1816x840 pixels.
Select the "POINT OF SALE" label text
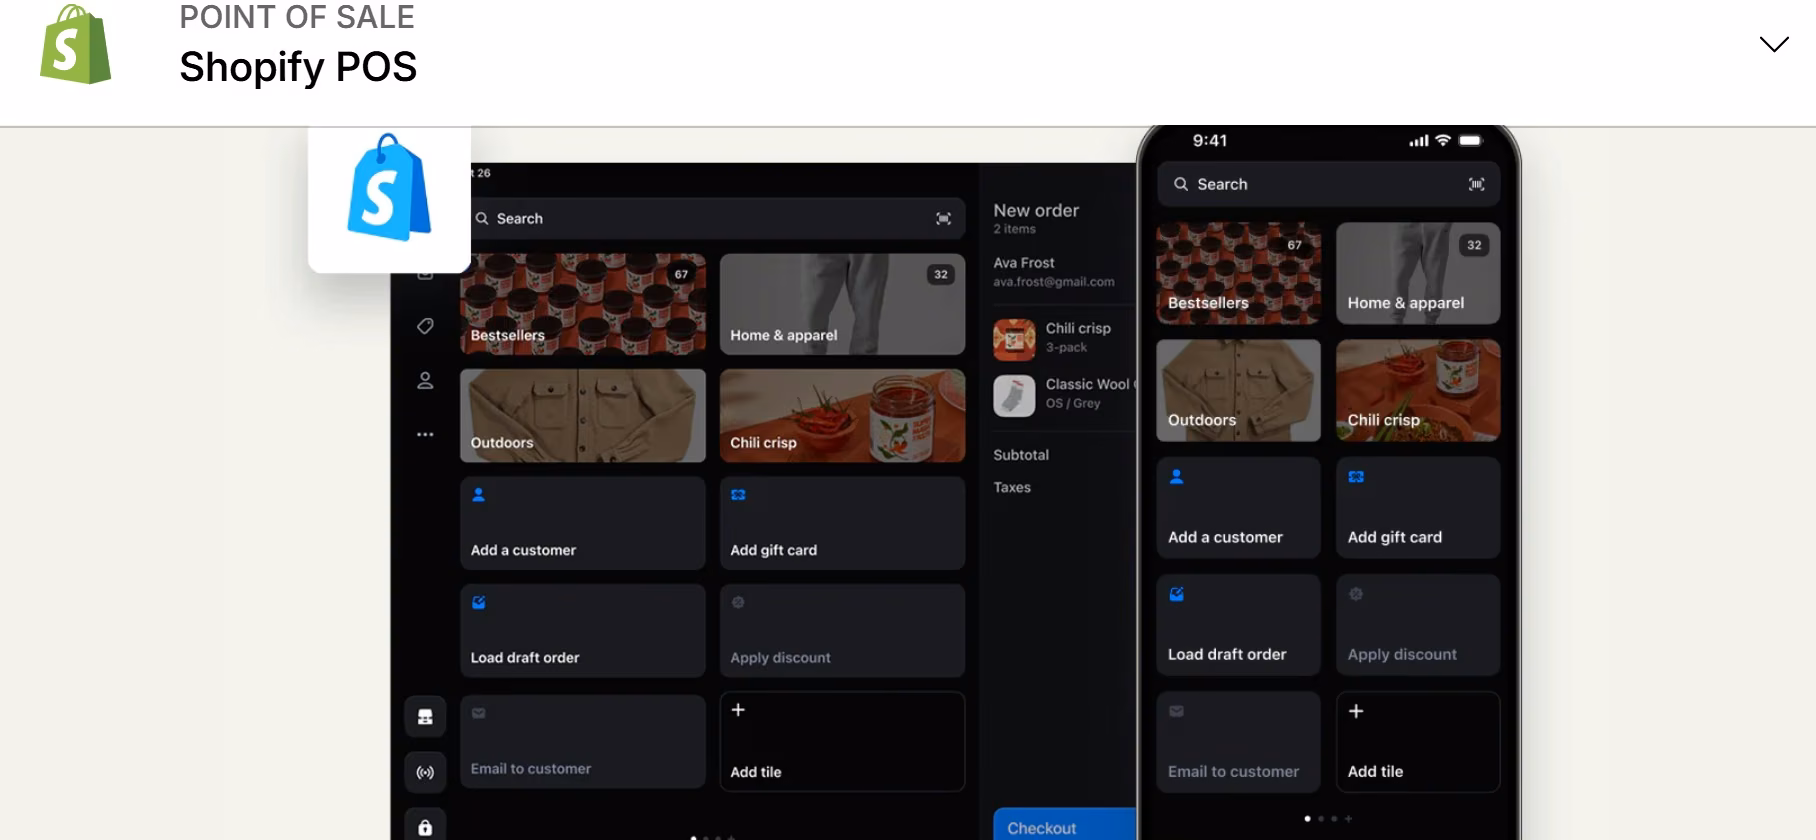(x=297, y=16)
